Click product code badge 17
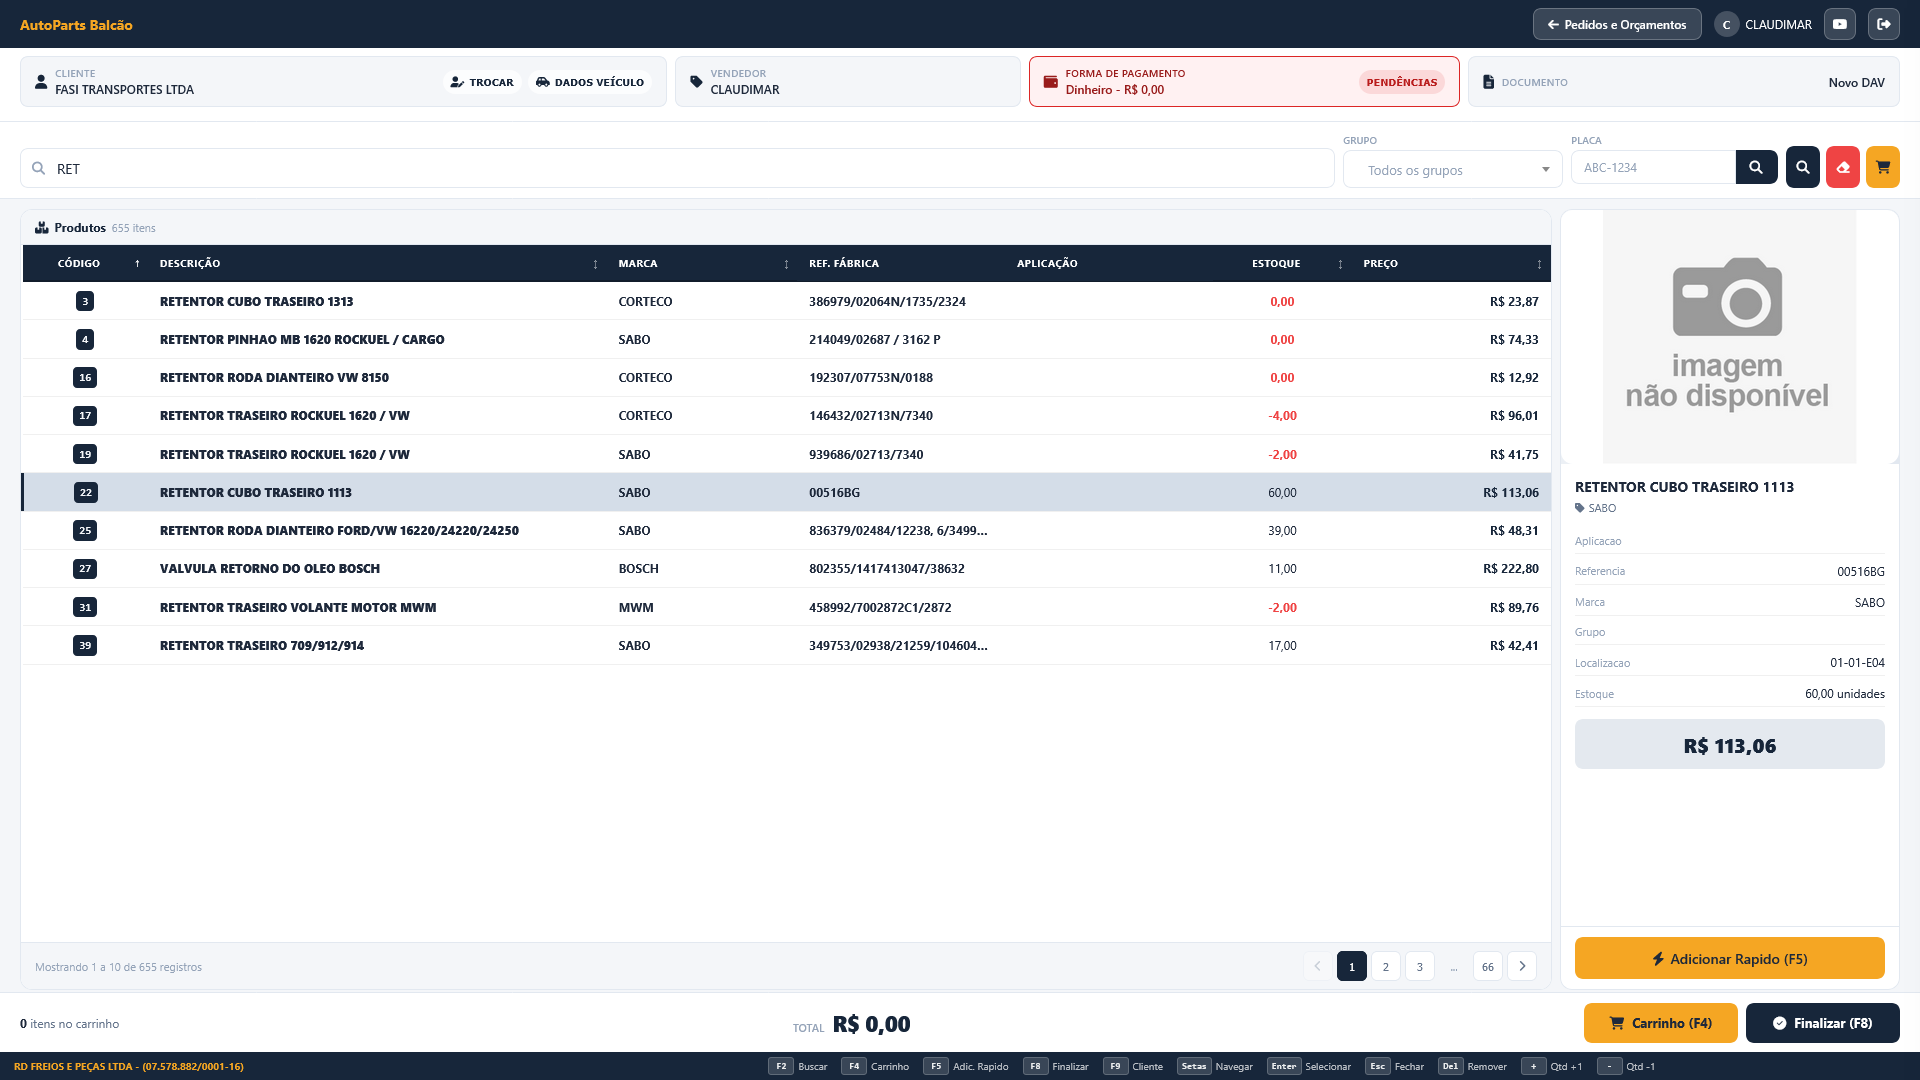Image resolution: width=1920 pixels, height=1080 pixels. point(85,415)
